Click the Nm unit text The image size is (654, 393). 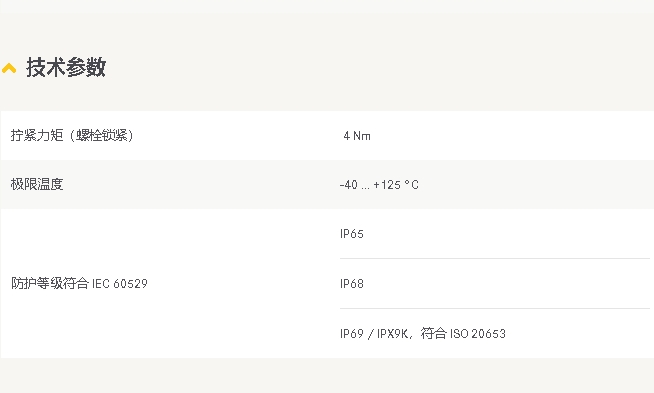click(362, 136)
